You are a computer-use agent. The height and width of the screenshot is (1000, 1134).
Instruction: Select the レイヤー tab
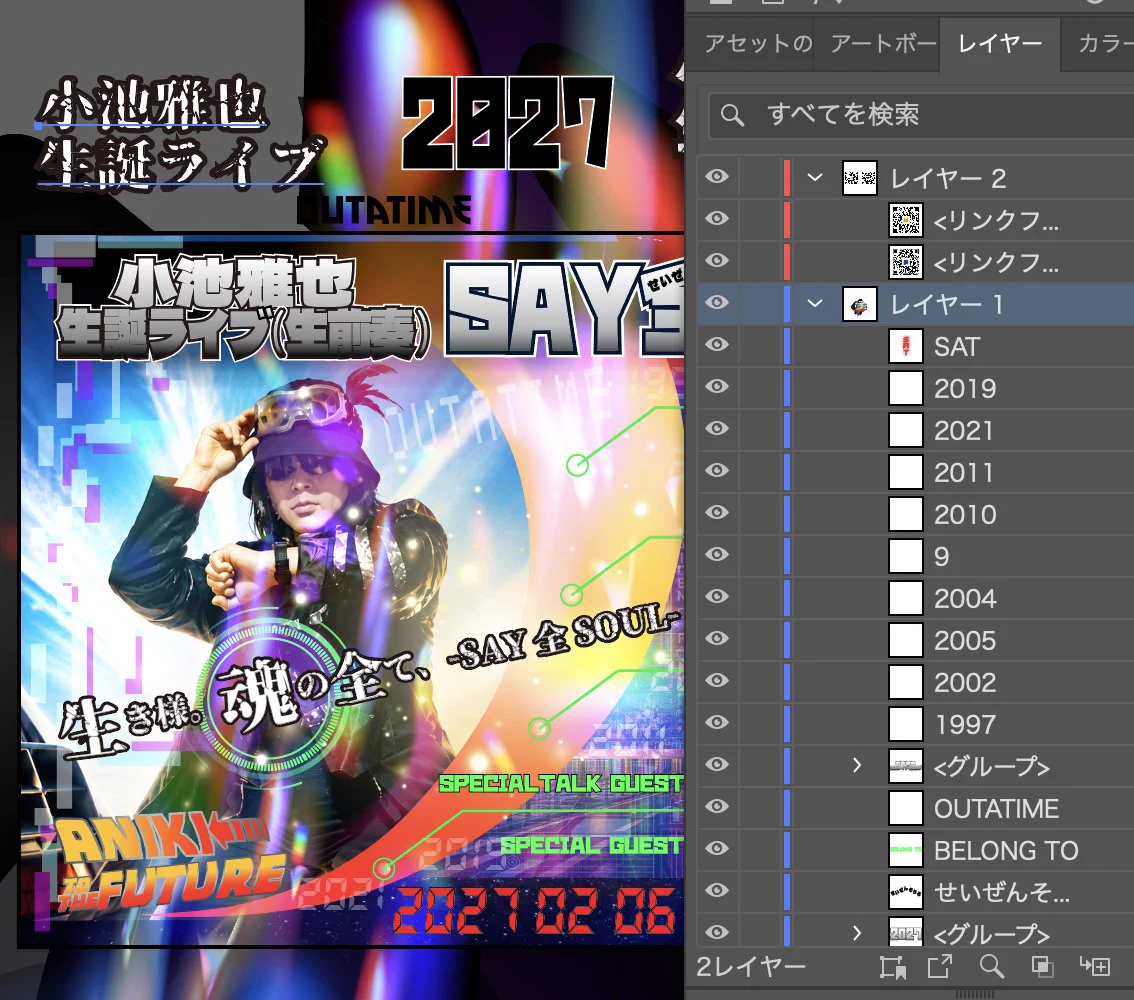tap(999, 44)
